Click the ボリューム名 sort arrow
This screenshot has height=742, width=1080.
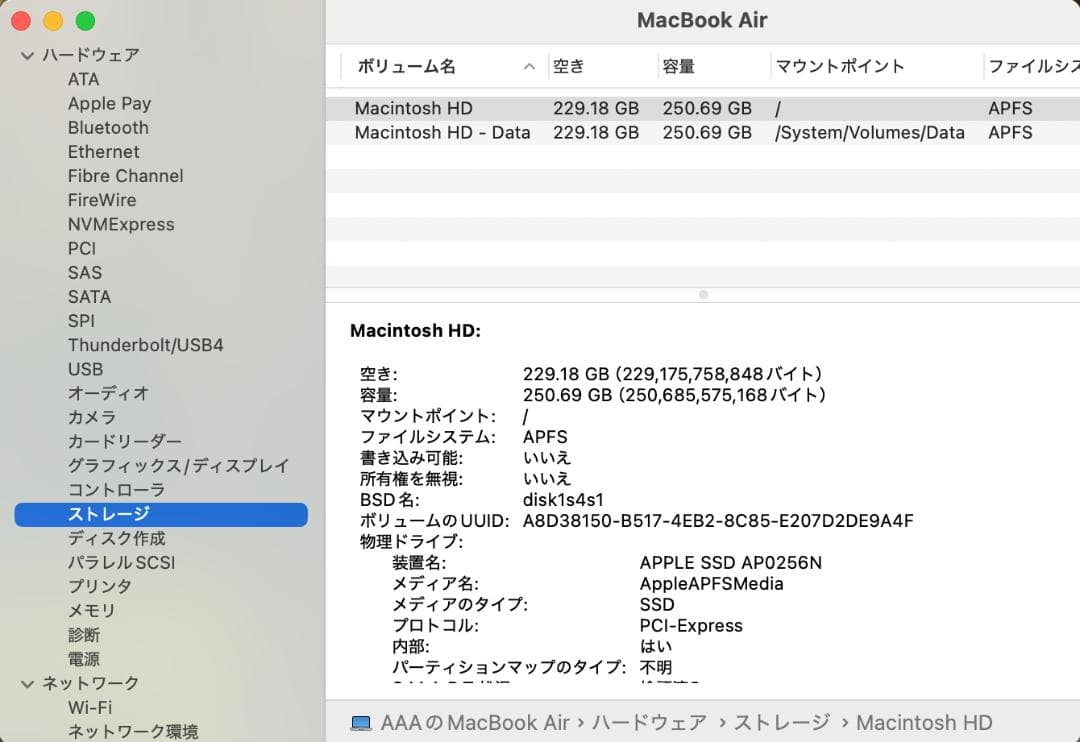(529, 67)
